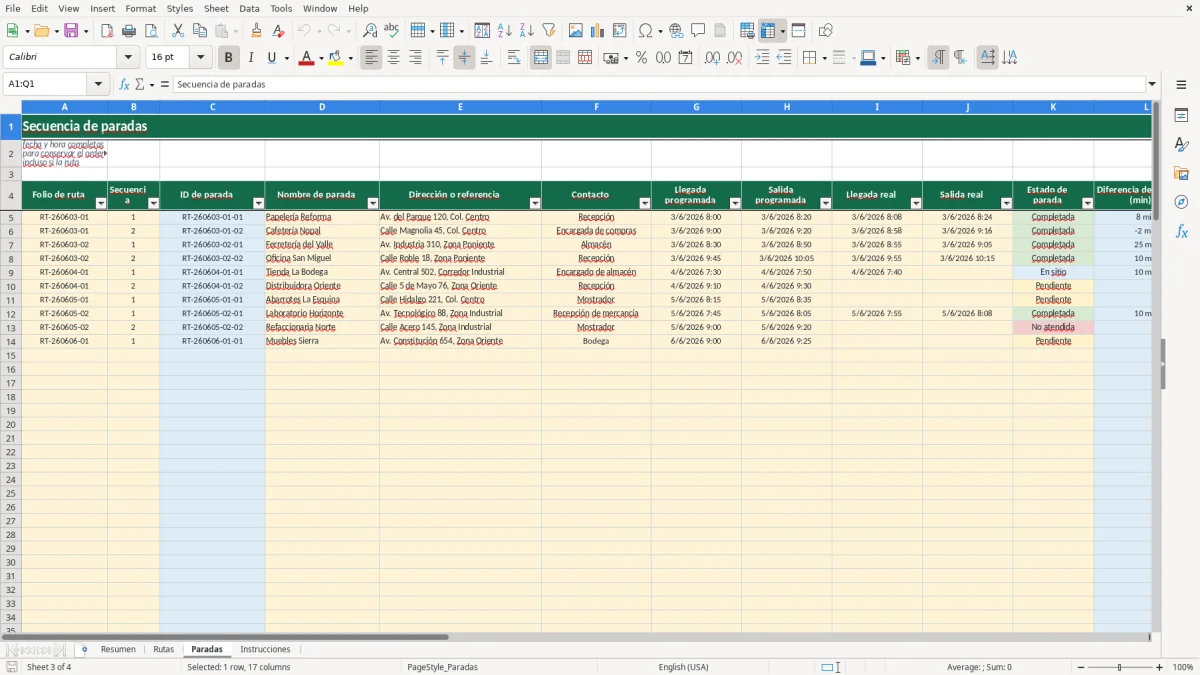Toggle Italic formatting
The height and width of the screenshot is (675, 1200).
click(251, 58)
